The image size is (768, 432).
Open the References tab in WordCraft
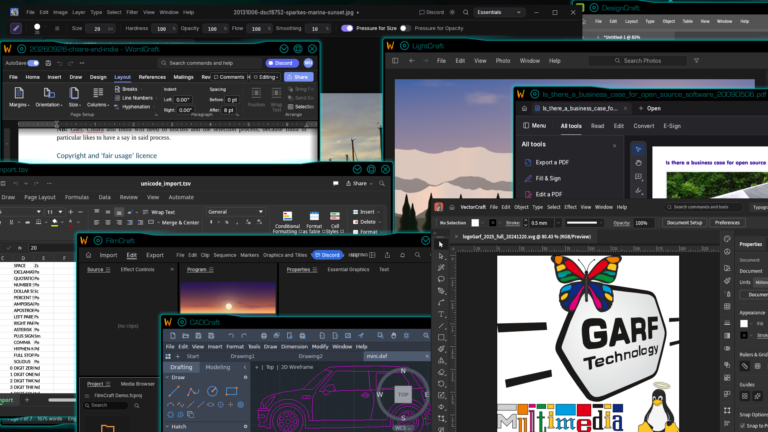(152, 77)
